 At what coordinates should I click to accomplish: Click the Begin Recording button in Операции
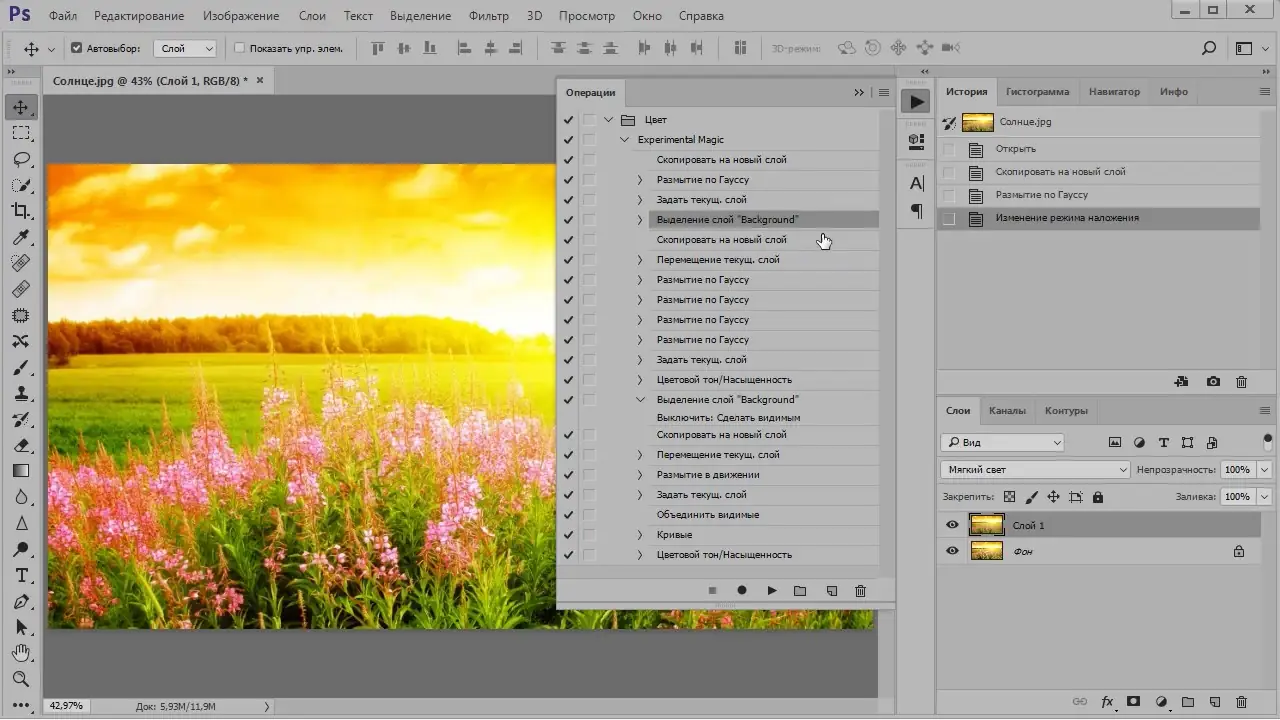pyautogui.click(x=742, y=591)
